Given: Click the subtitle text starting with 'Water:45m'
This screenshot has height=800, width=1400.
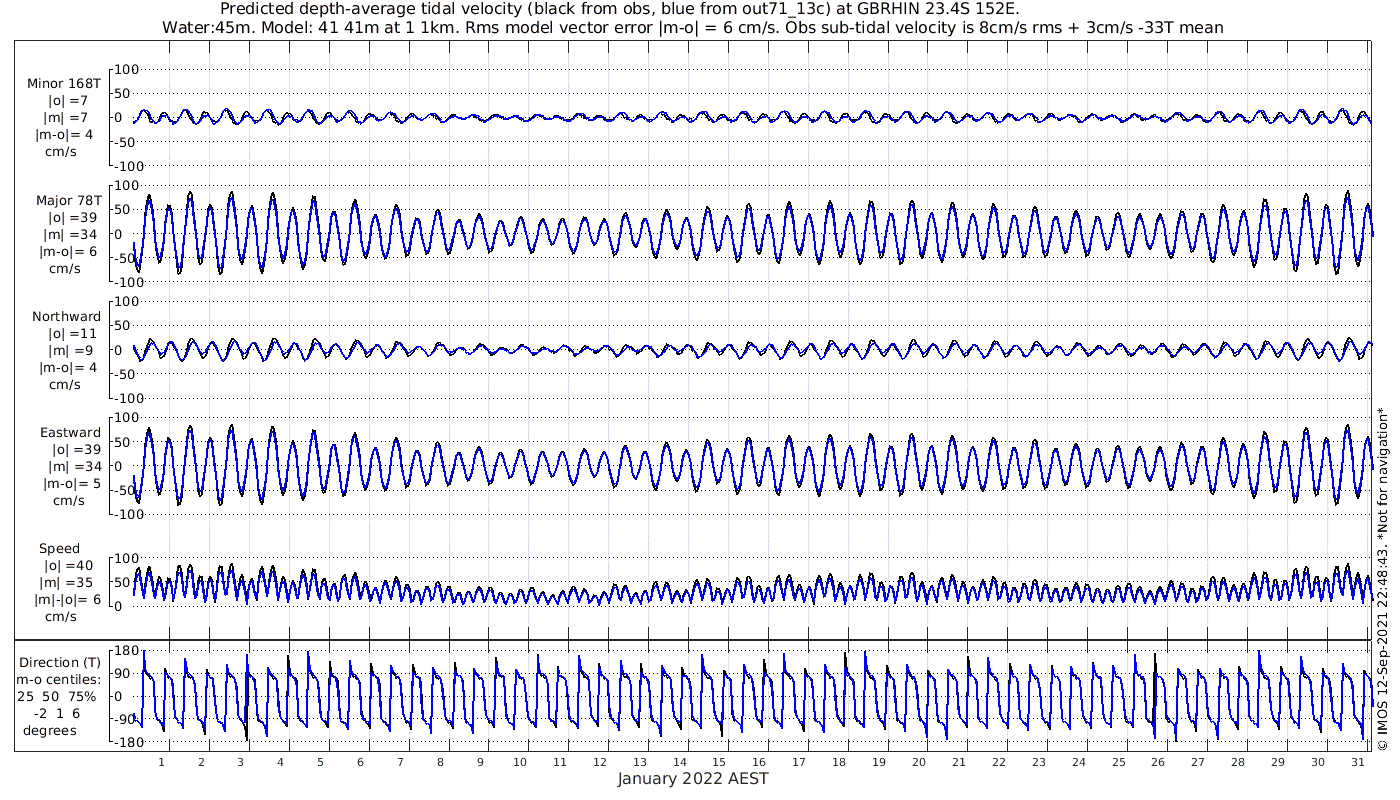Looking at the screenshot, I should click(691, 27).
